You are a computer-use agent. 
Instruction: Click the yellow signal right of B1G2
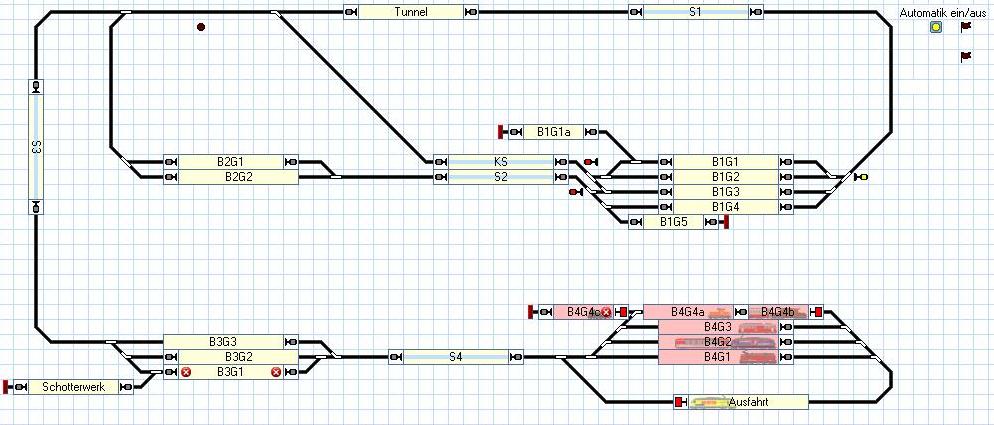[x=863, y=177]
